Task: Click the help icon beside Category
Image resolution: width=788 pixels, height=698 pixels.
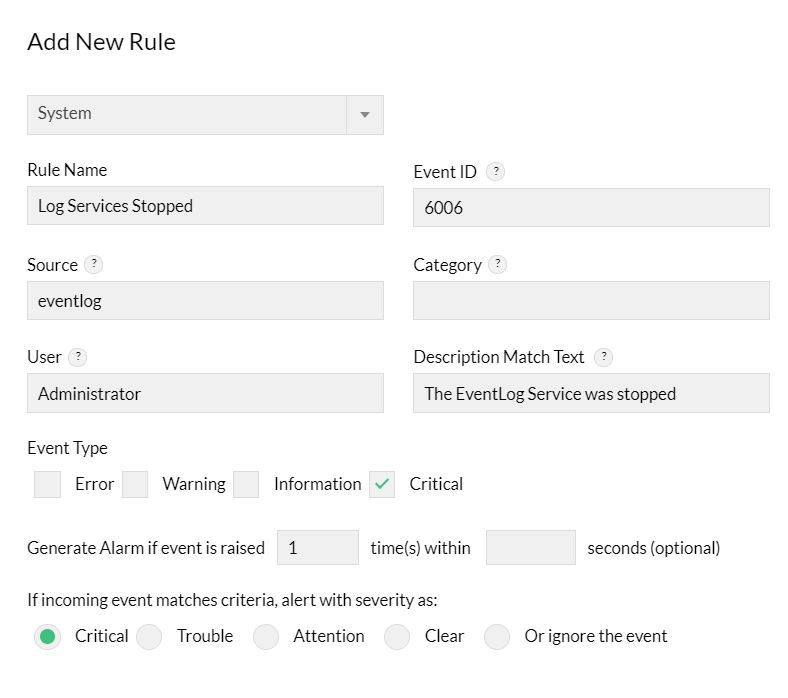Action: click(497, 265)
